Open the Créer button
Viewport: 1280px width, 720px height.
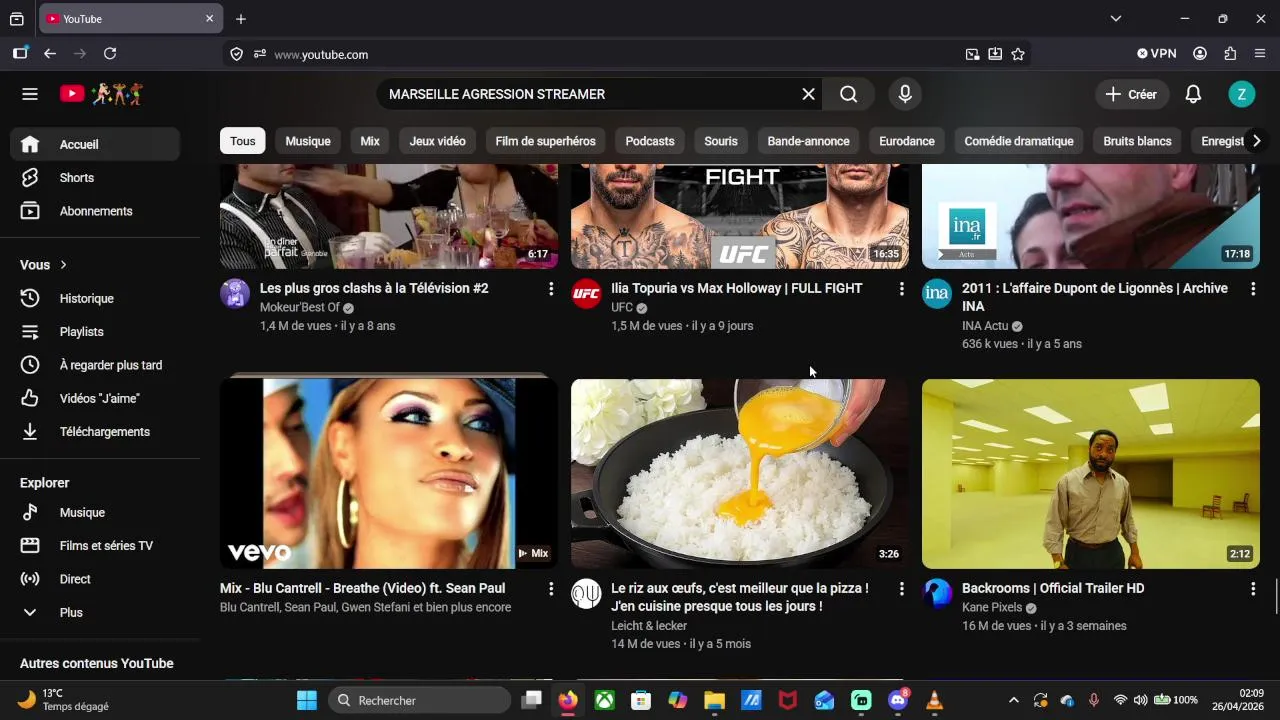coord(1131,94)
